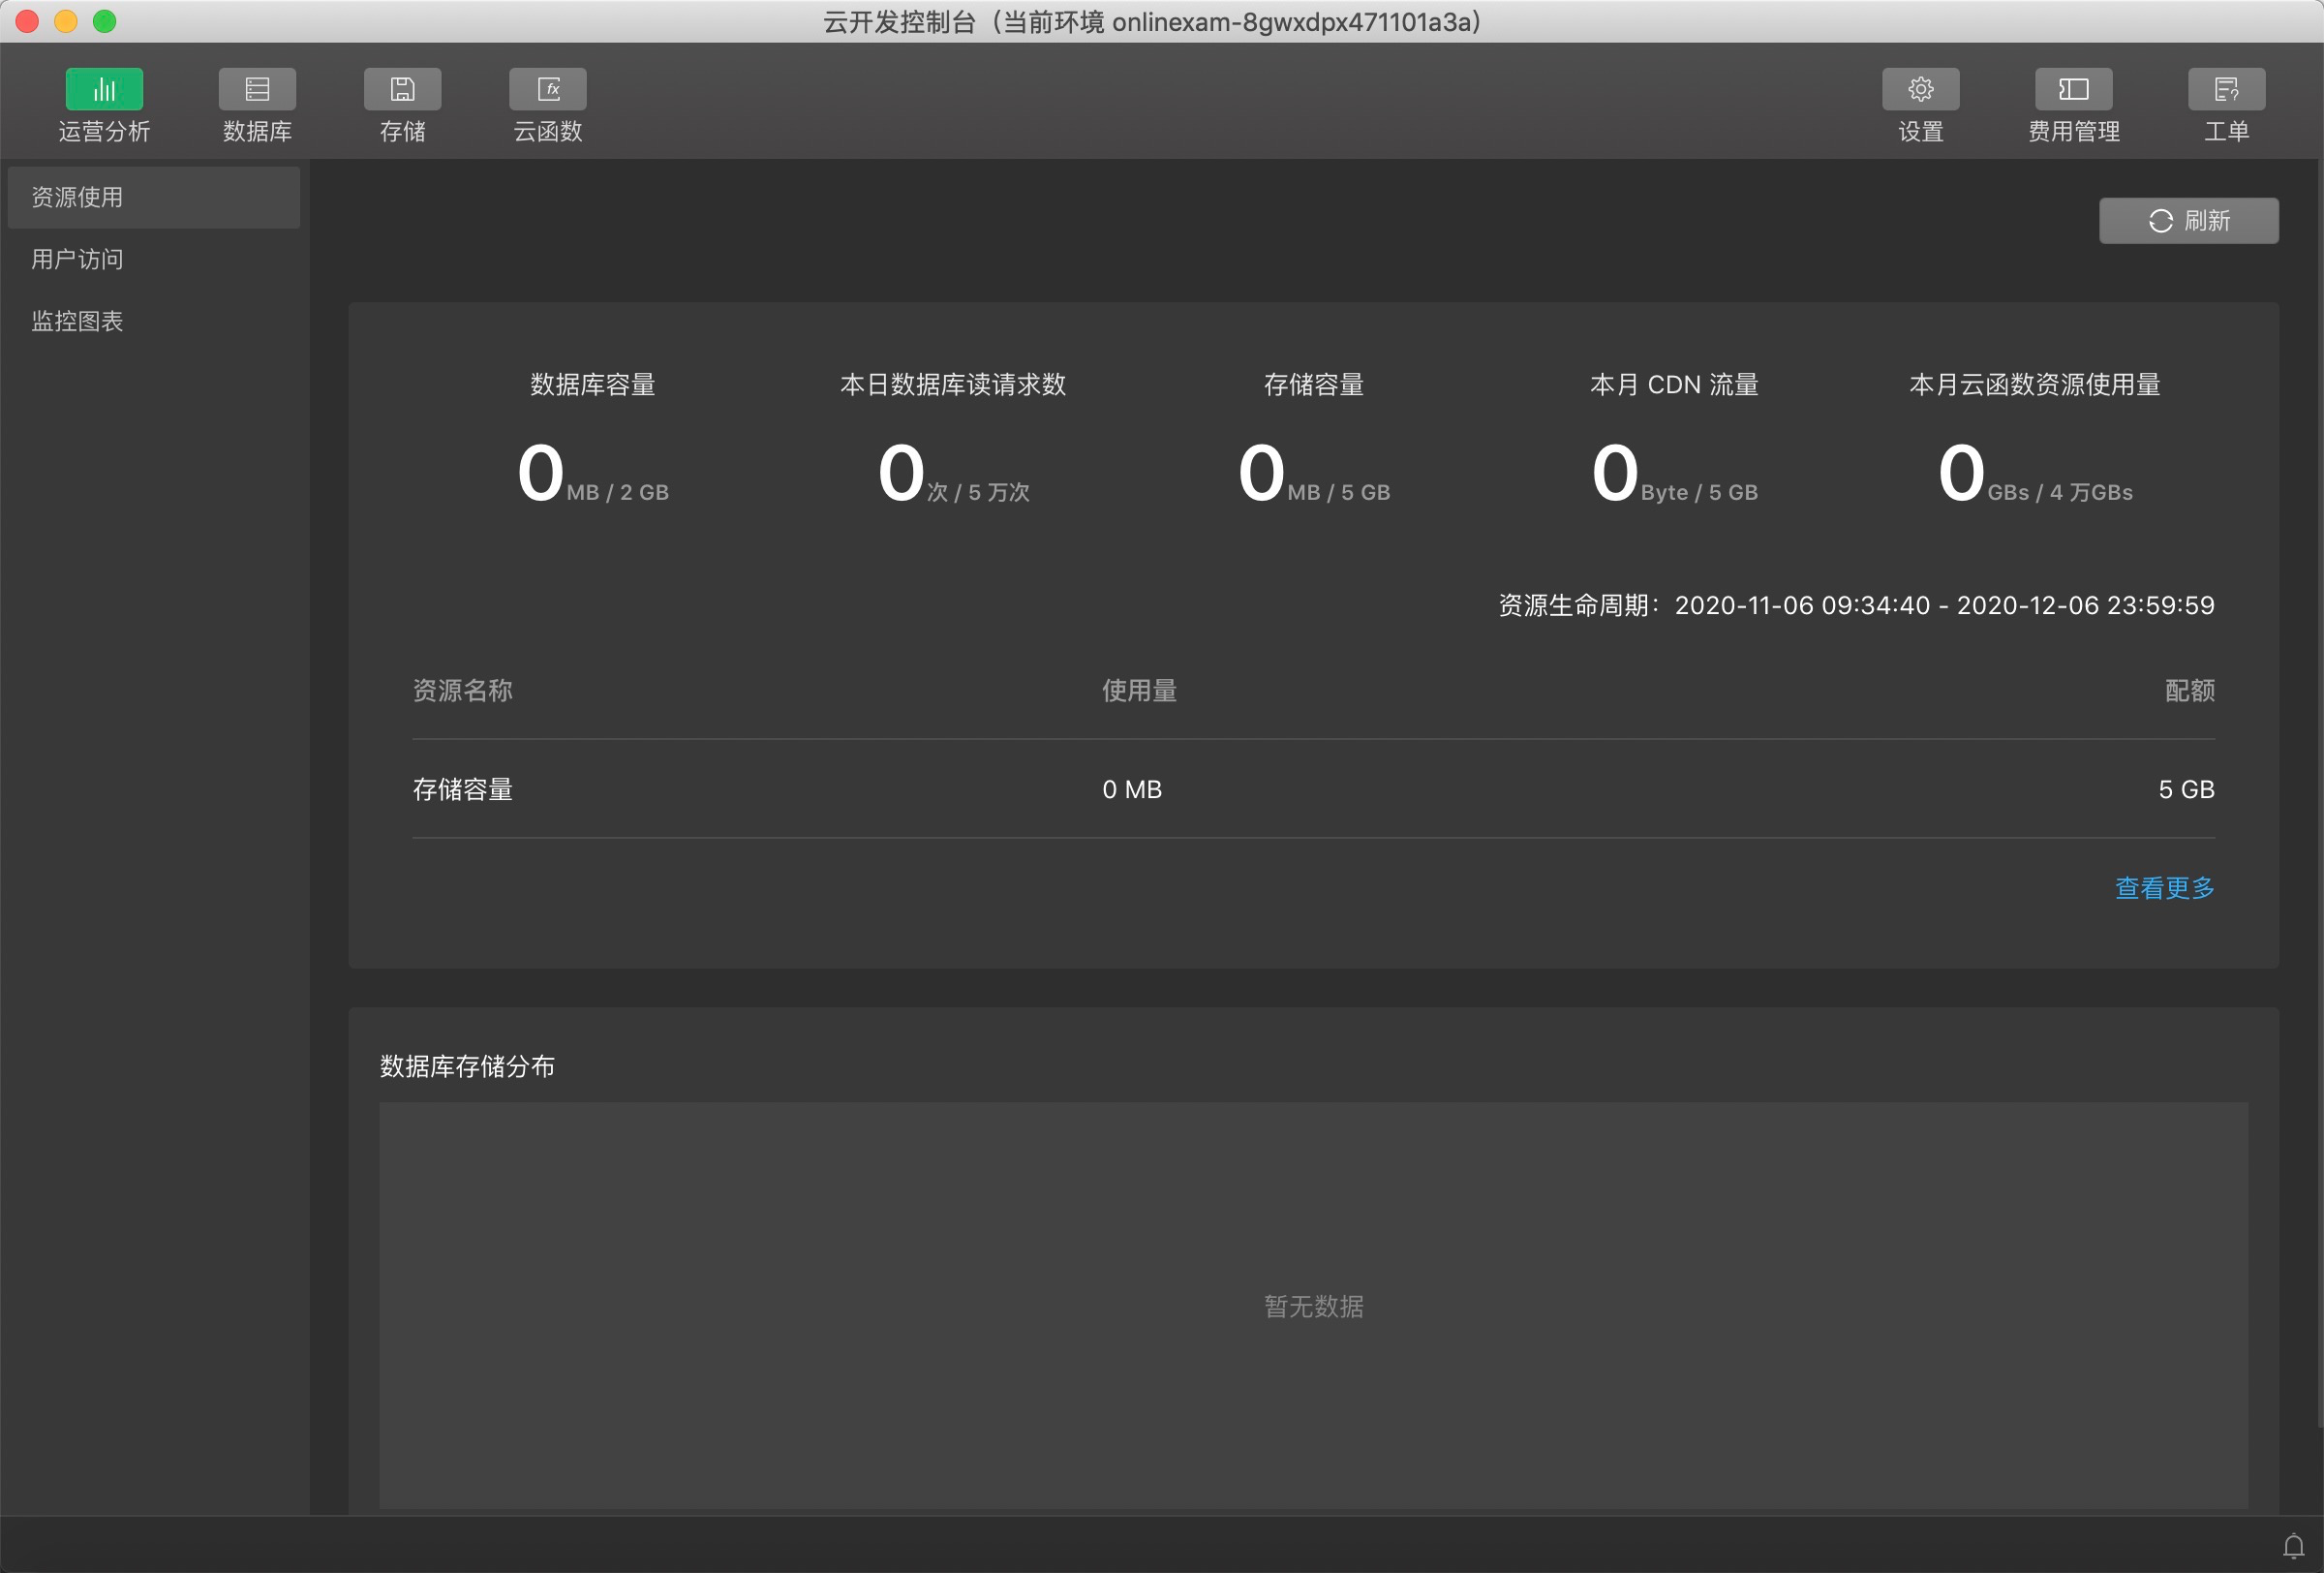Click the 存储容量 table row
Viewport: 2324px width, 1573px height.
[x=1312, y=790]
